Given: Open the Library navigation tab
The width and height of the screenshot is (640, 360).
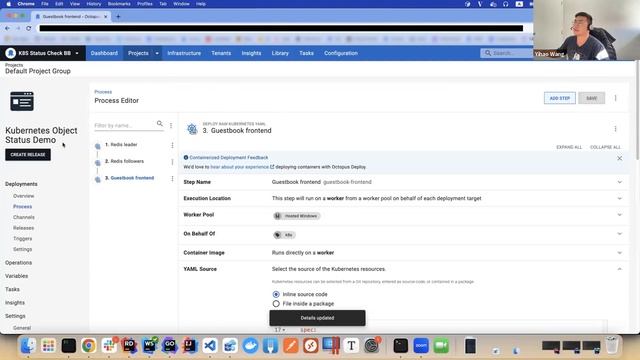Looking at the screenshot, I should click(x=280, y=53).
